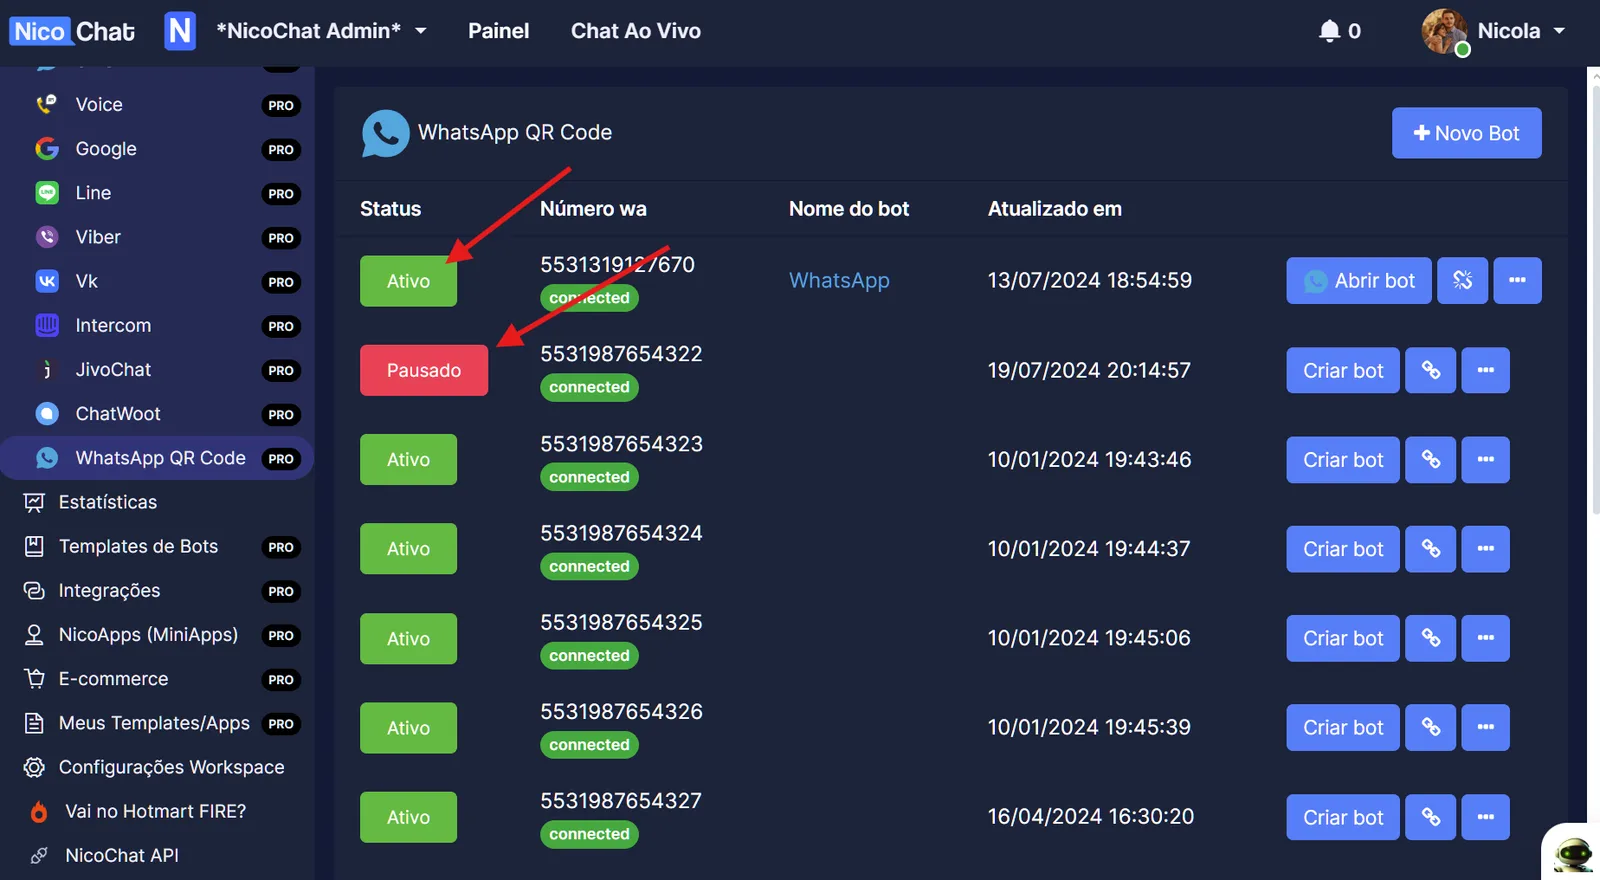1600x880 pixels.
Task: Toggle Ativo status for number 5531987654326
Action: (408, 728)
